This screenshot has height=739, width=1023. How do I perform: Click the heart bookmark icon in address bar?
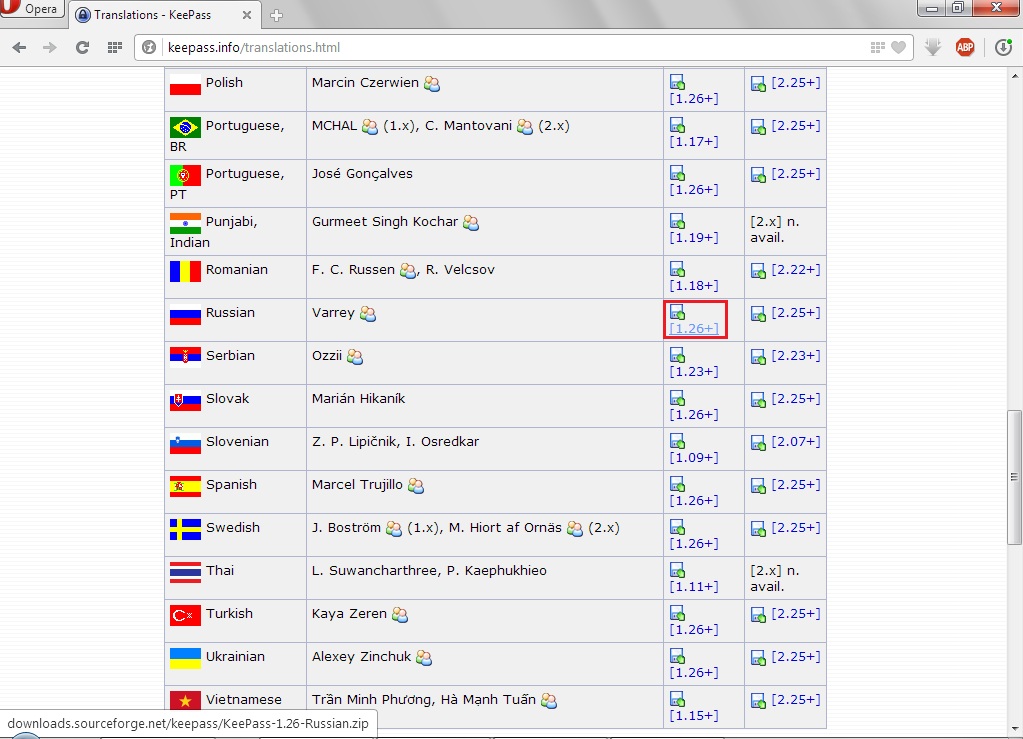(x=899, y=47)
